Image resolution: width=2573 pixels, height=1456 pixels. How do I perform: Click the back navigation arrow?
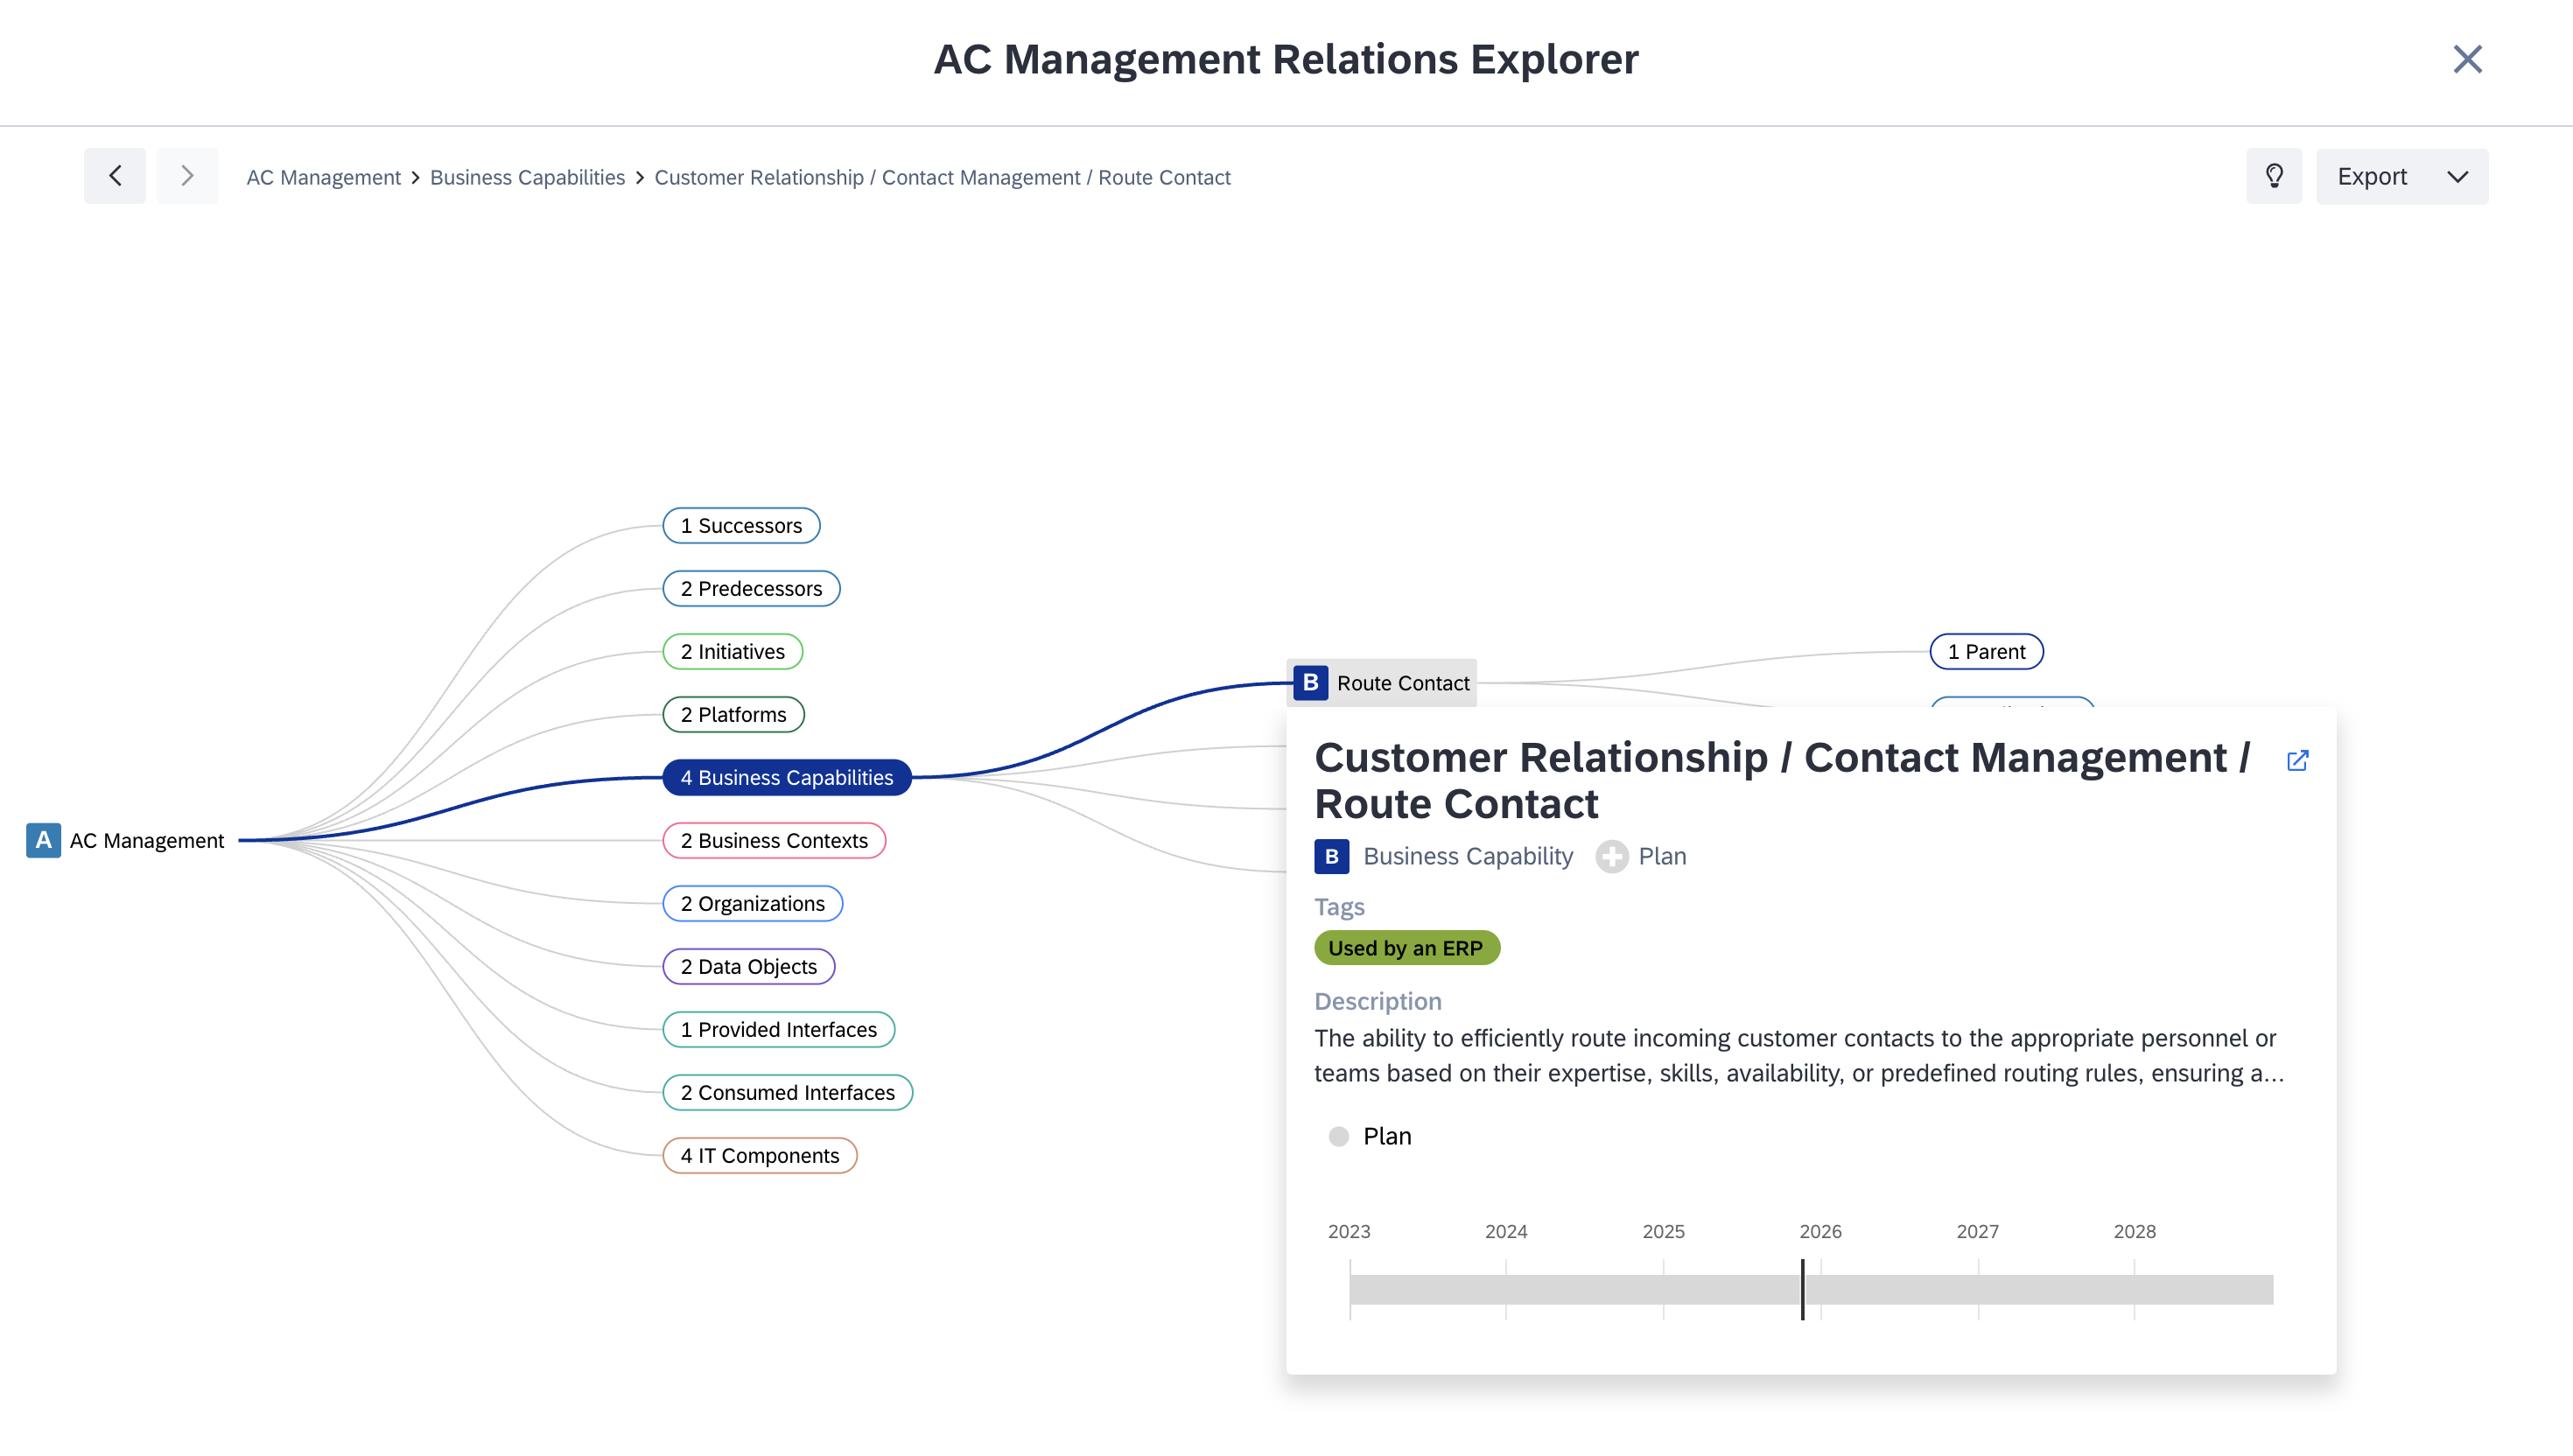(x=115, y=176)
